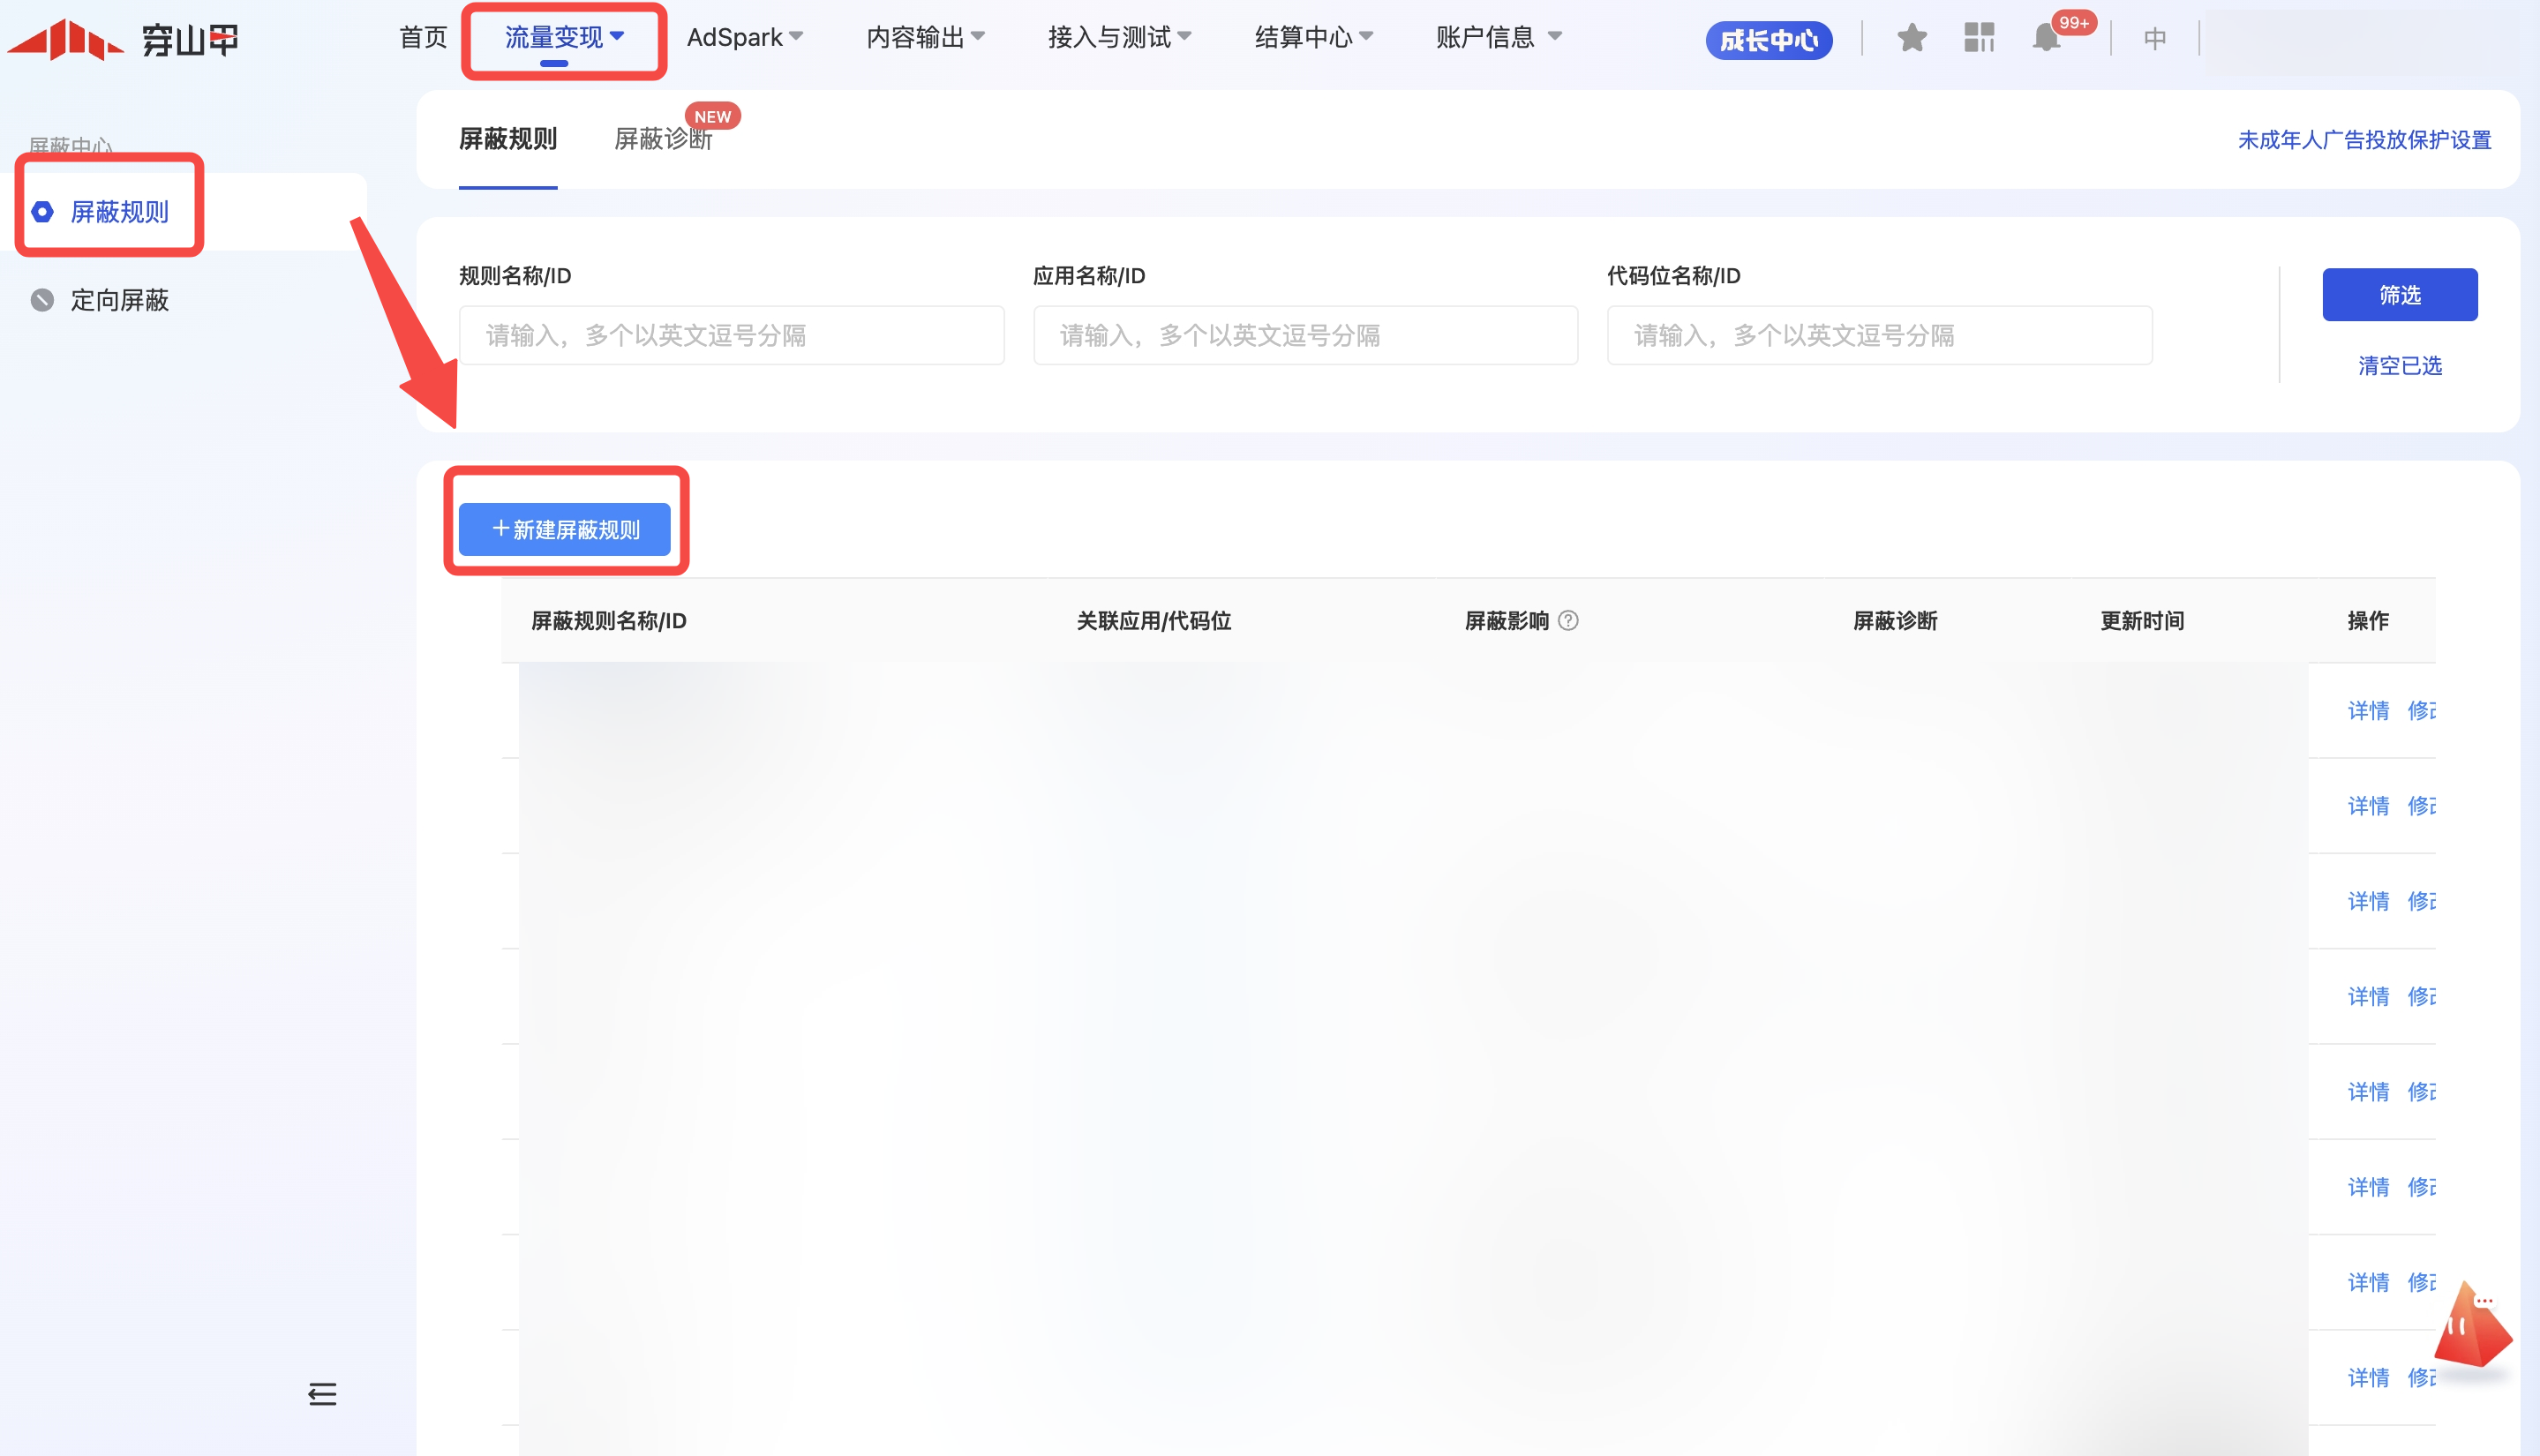The height and width of the screenshot is (1456, 2540).
Task: Expand the 流量变现 dropdown menu
Action: 564,38
